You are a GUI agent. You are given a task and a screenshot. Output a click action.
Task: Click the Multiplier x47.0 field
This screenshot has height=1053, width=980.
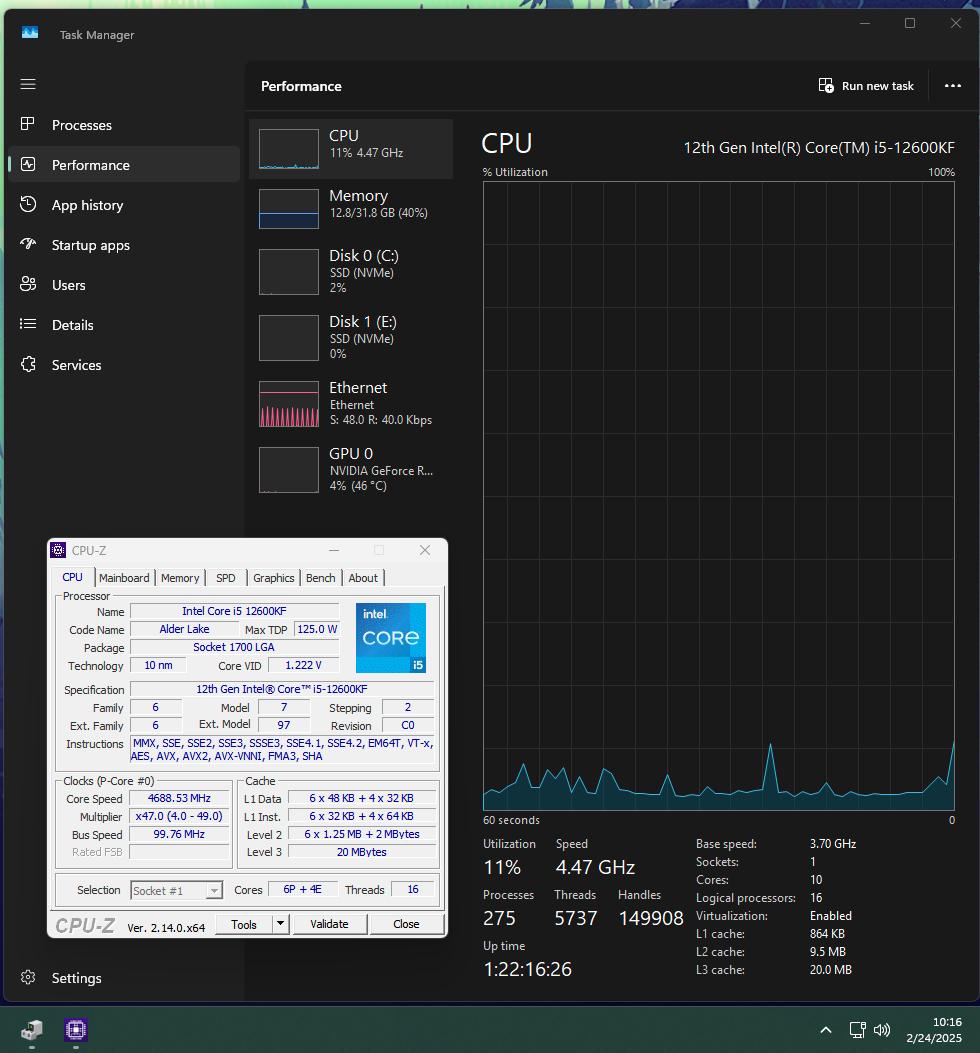click(179, 816)
